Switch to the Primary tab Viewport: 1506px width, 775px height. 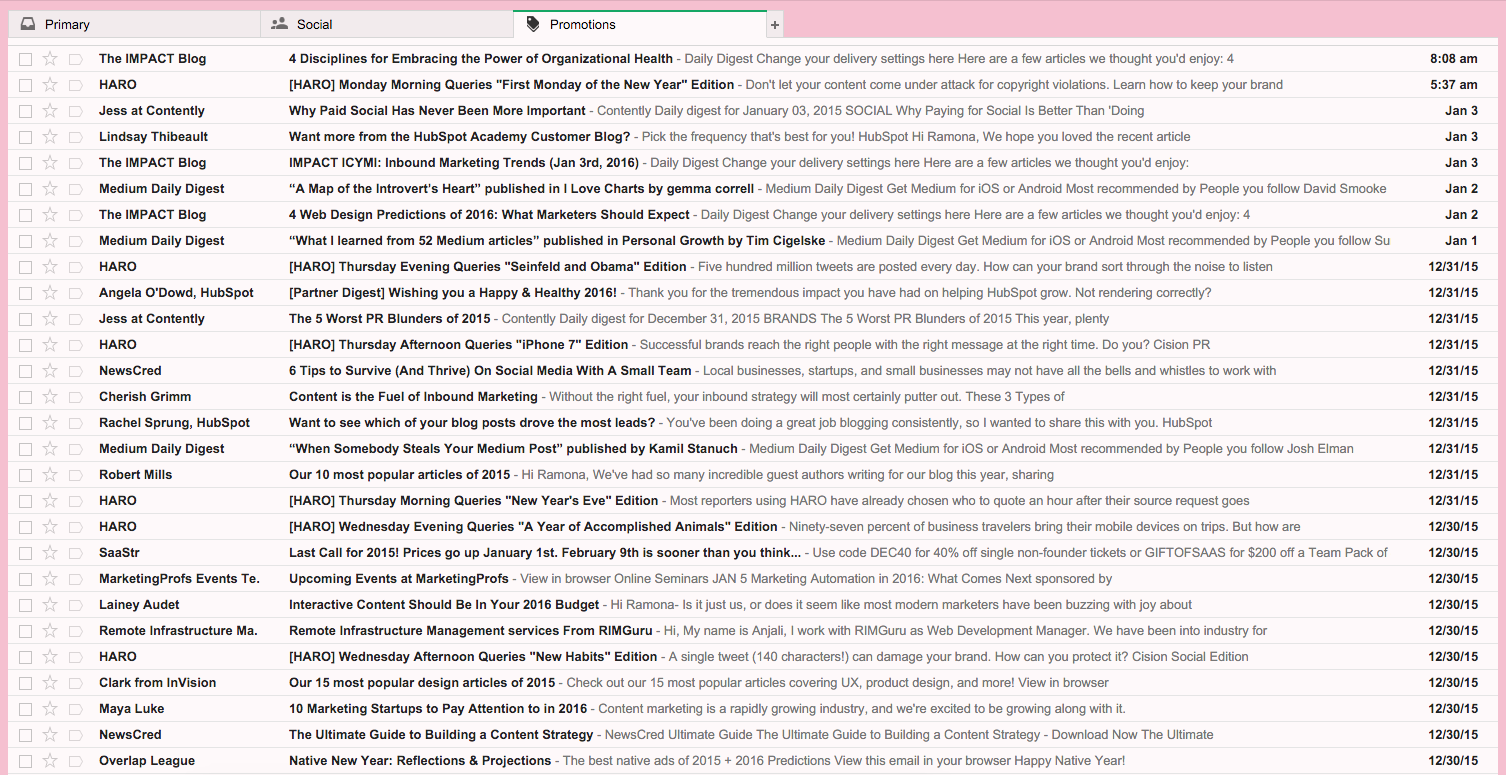[x=67, y=24]
